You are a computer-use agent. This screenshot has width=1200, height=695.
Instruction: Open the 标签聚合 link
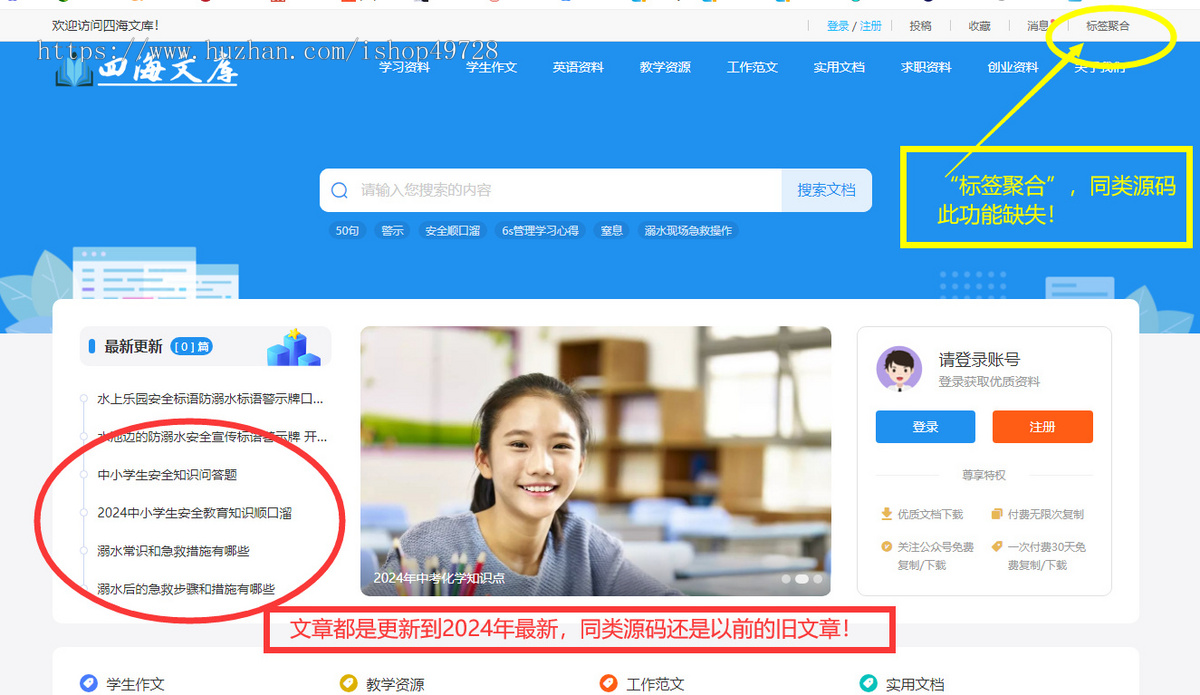1108,26
